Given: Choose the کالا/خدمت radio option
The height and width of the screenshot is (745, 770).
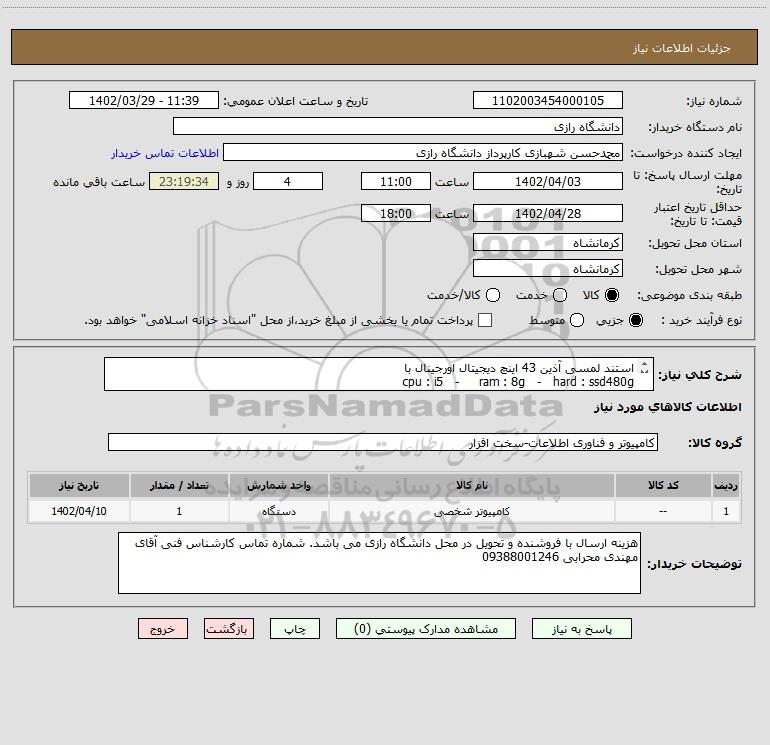Looking at the screenshot, I should (x=493, y=295).
